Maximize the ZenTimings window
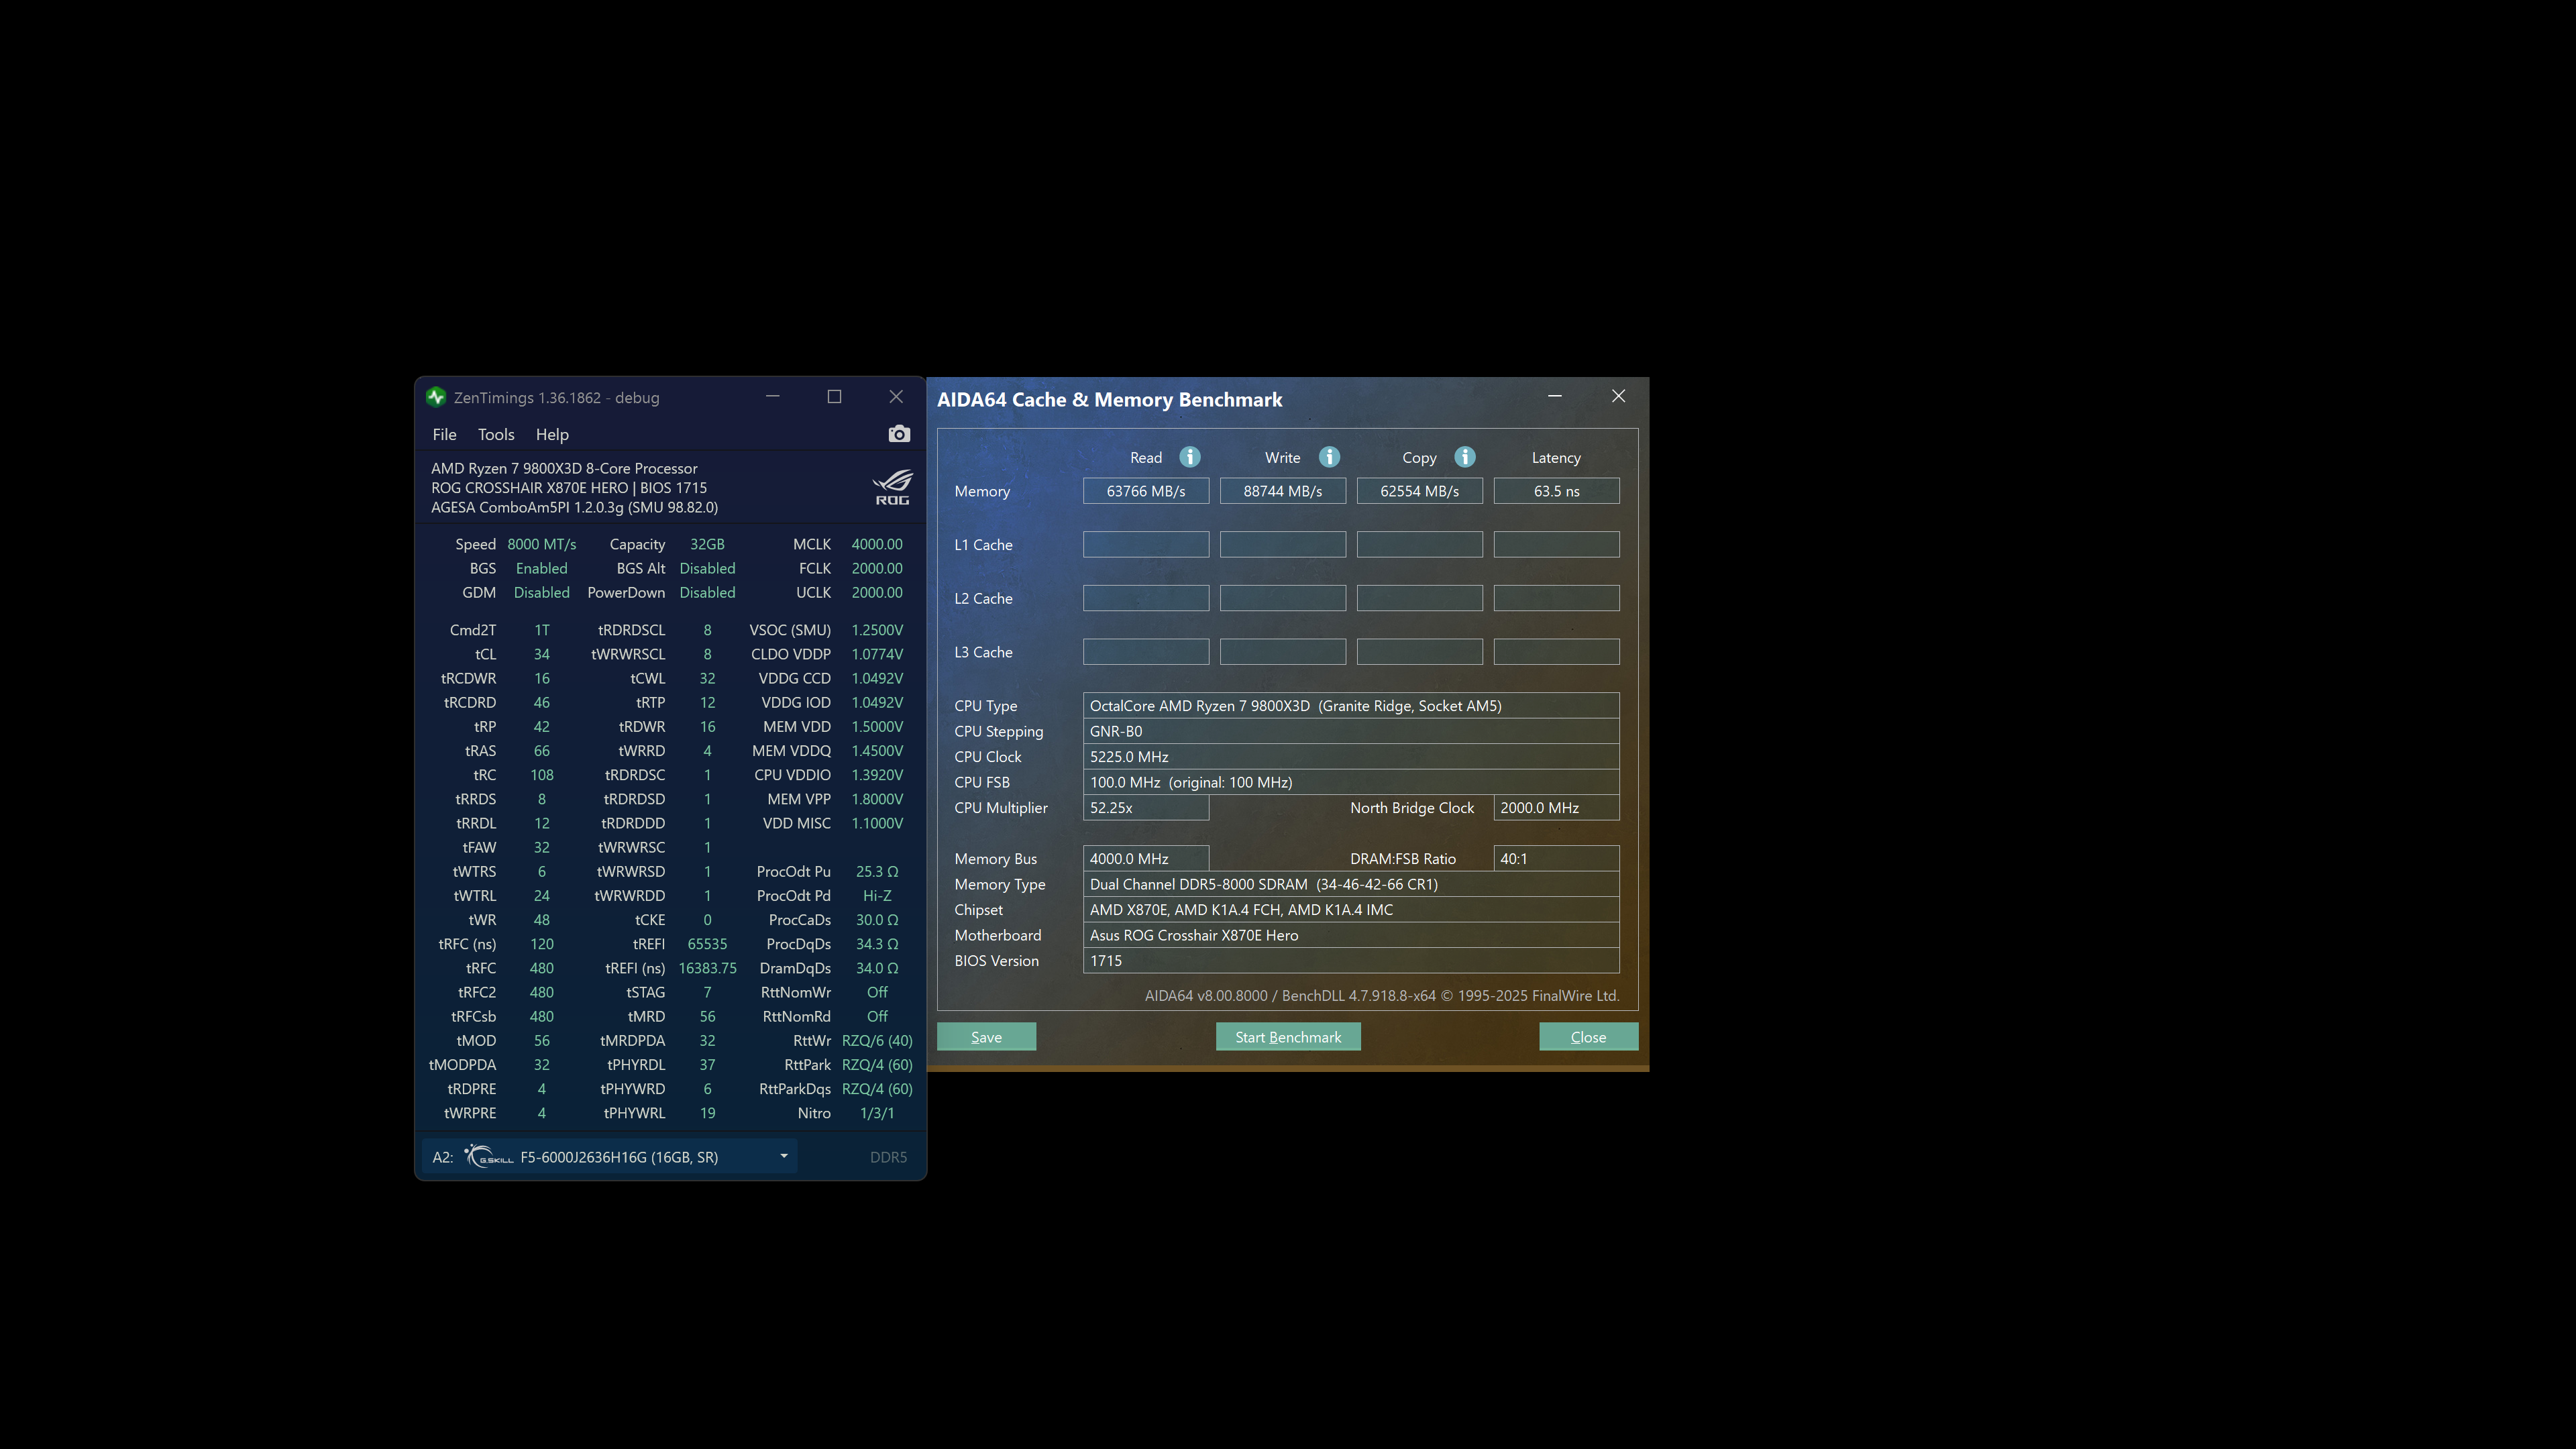 [834, 397]
